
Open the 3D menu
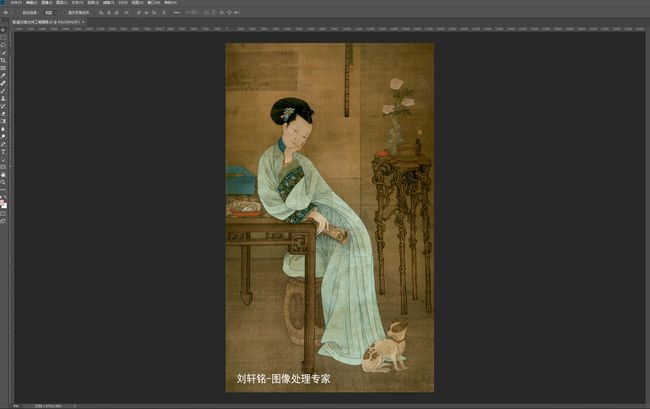coord(123,2)
